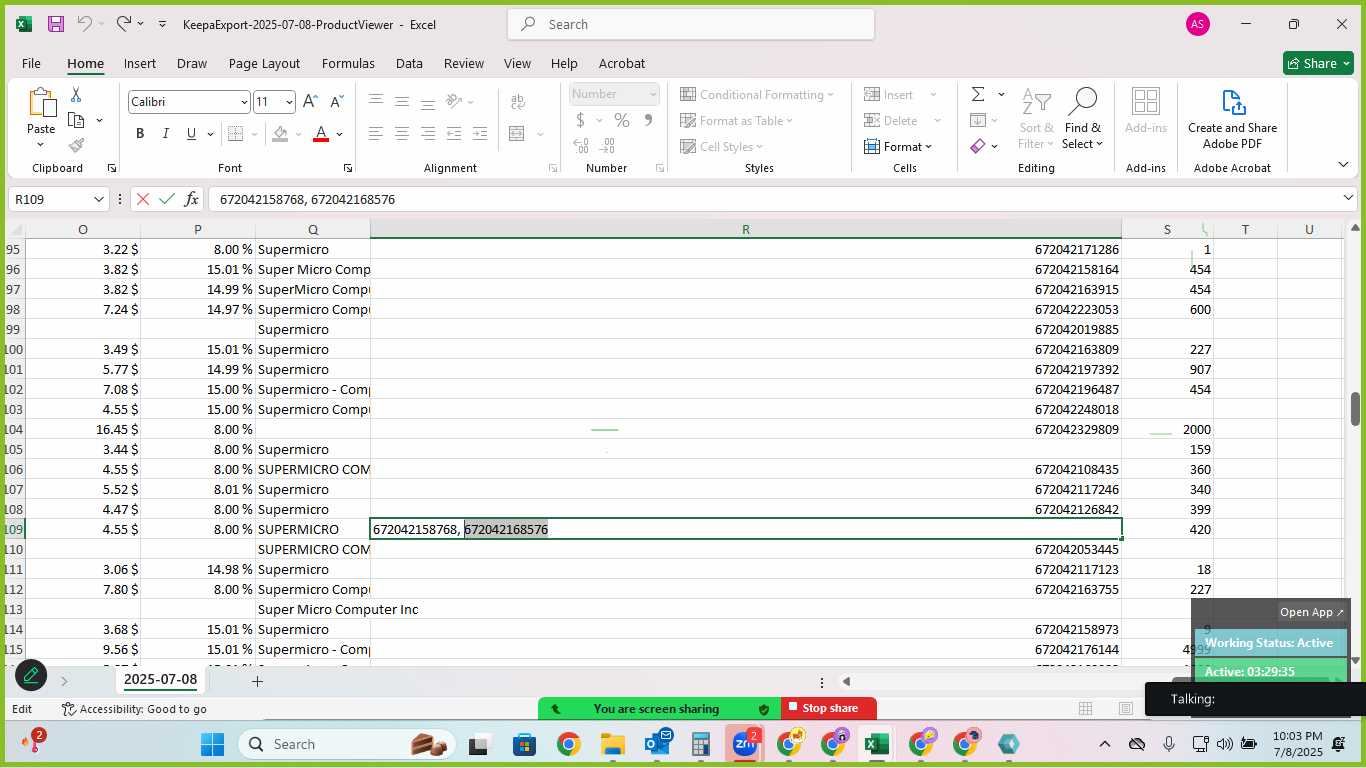Click the Find & Select magnifier icon
The height and width of the screenshot is (768, 1366).
[1082, 102]
